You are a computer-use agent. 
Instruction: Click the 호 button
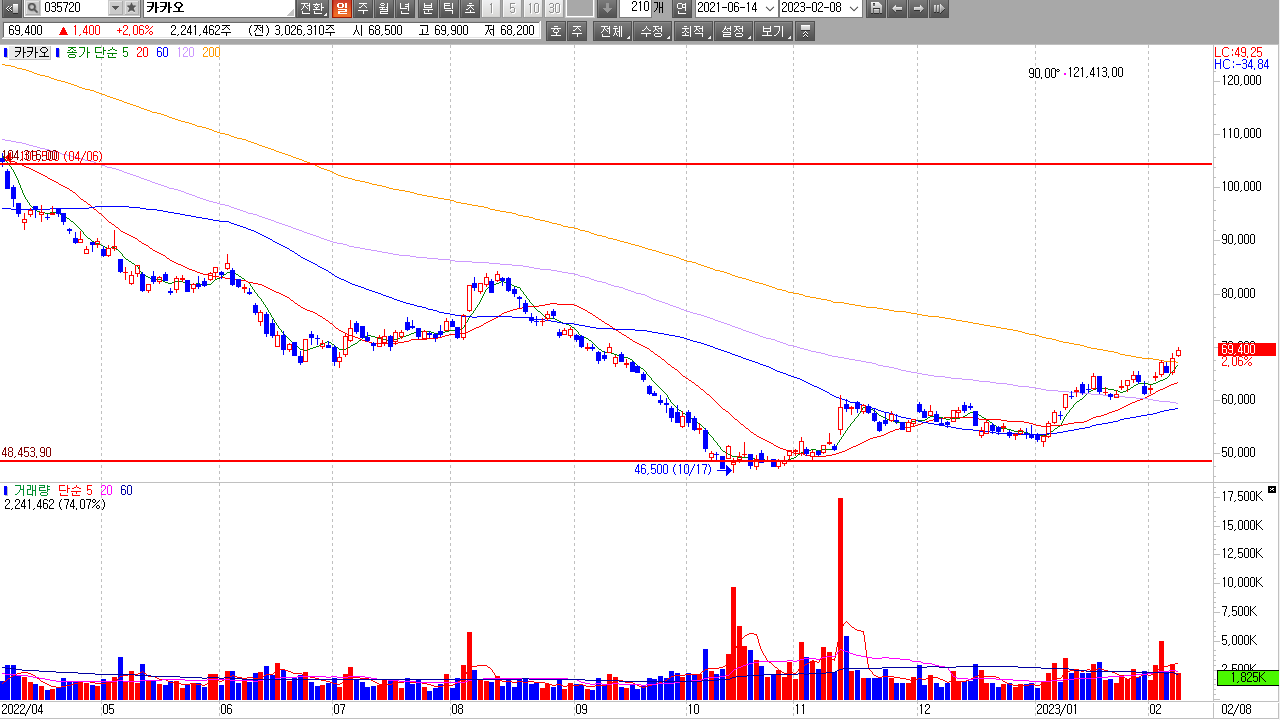pos(555,31)
